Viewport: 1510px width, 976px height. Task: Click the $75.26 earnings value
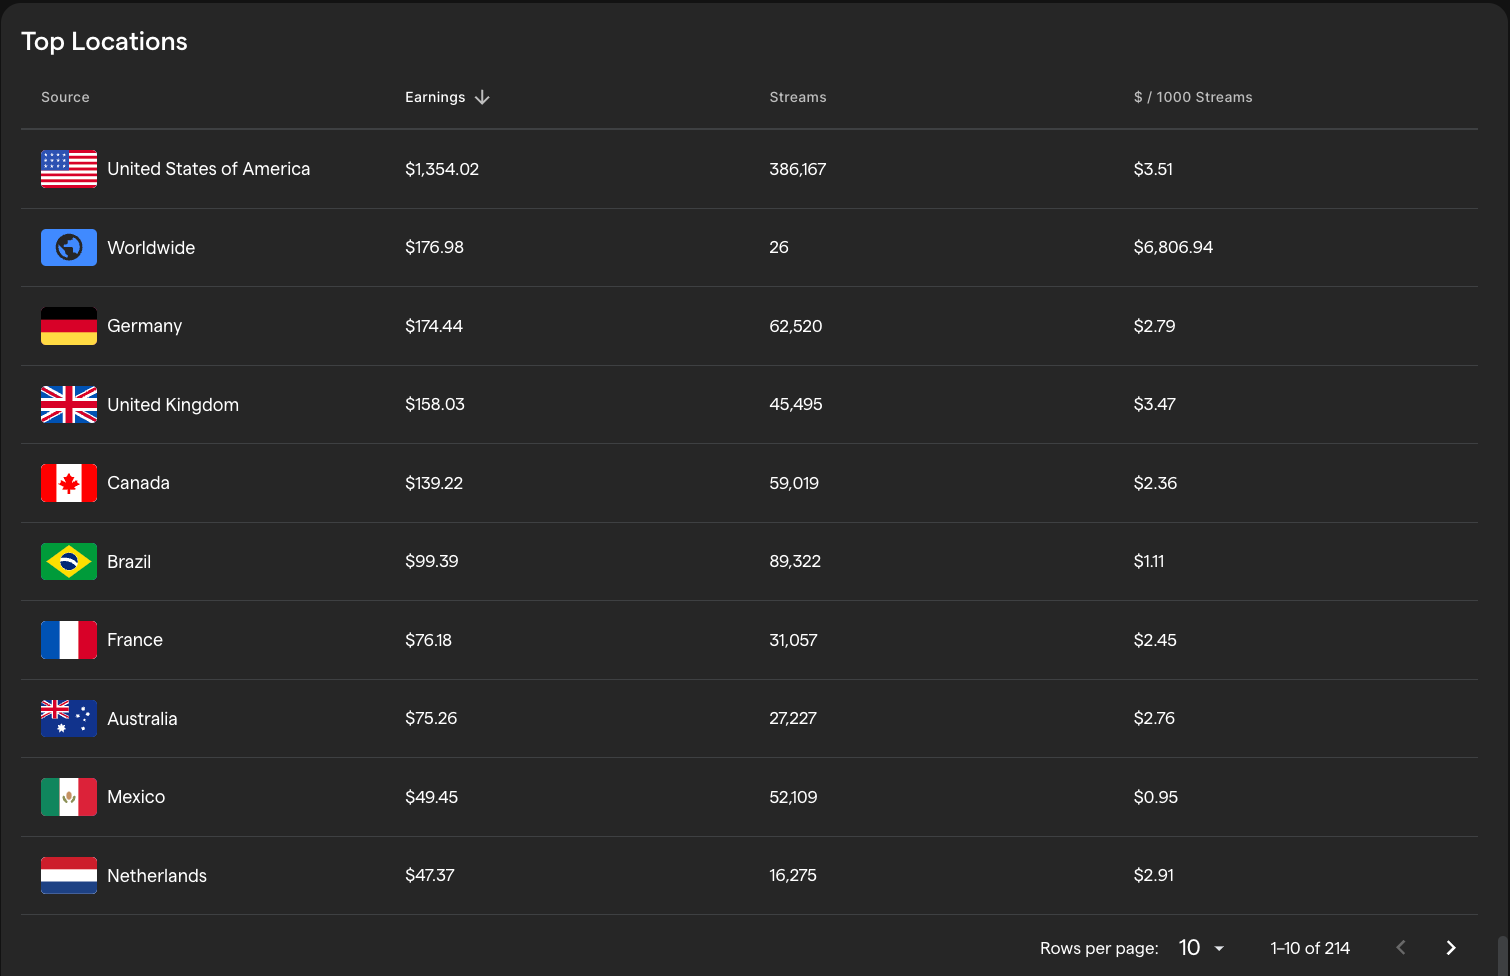[431, 718]
